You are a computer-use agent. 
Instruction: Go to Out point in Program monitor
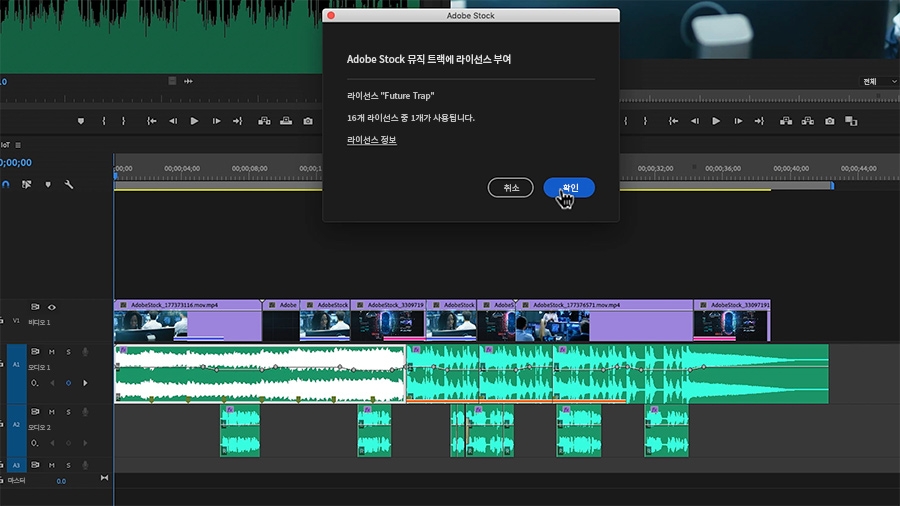(759, 121)
